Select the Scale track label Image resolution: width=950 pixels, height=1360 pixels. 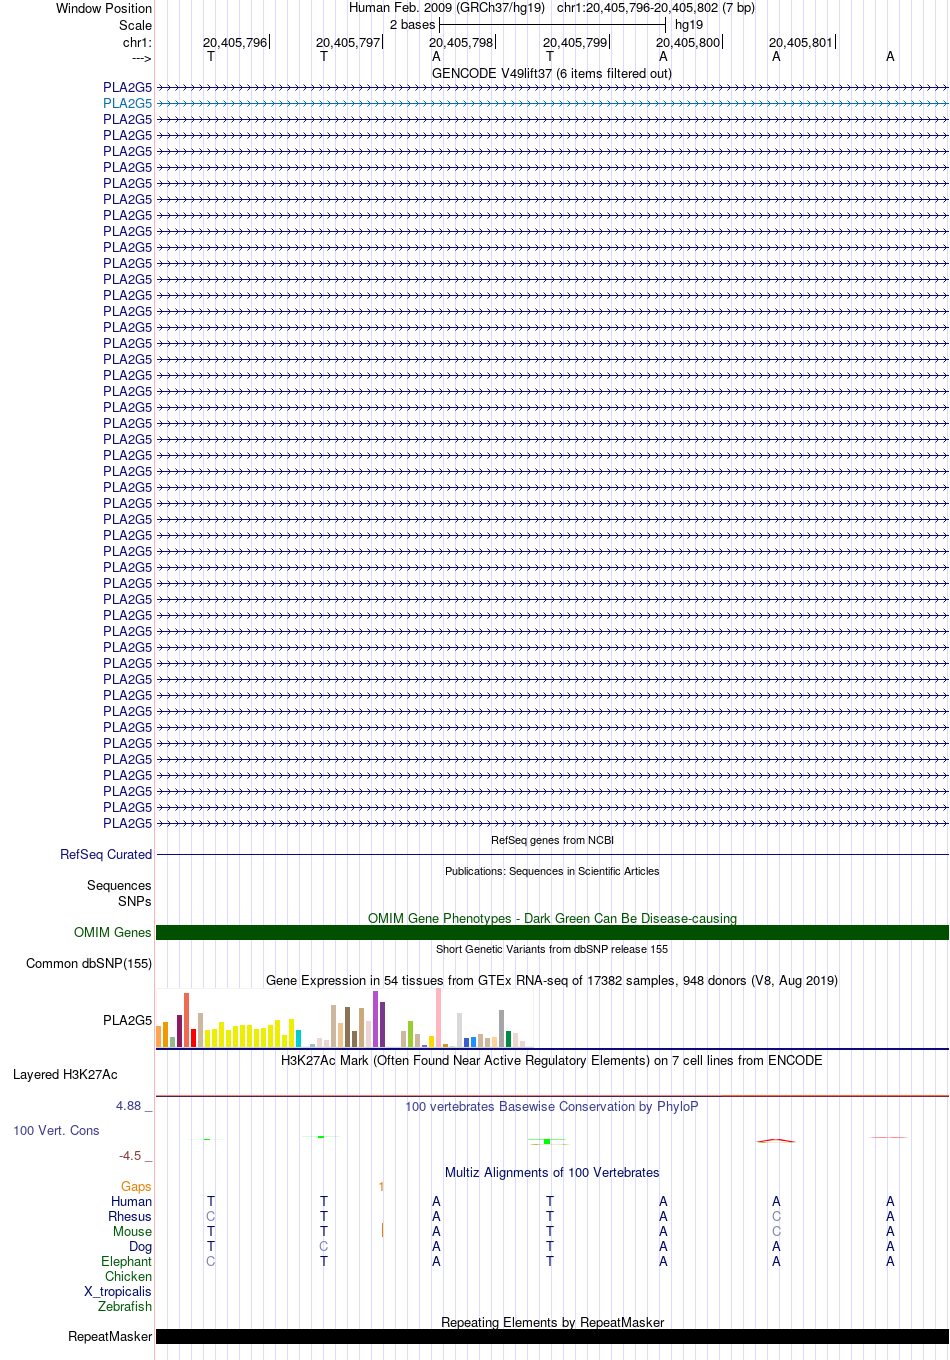pos(135,25)
